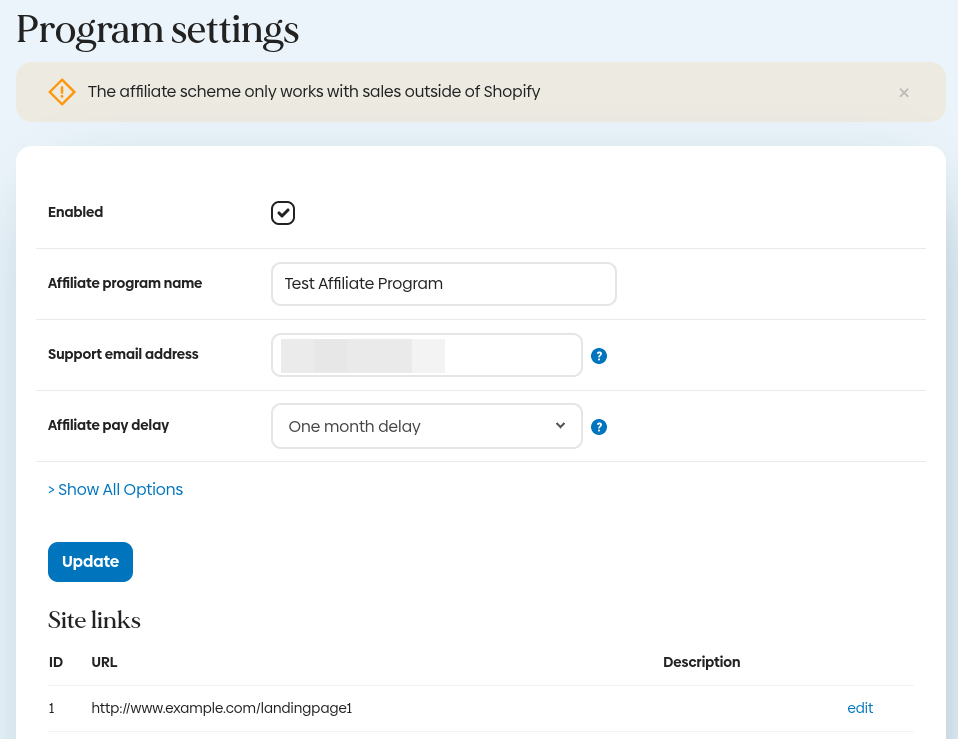Edit the Affiliate program name field
958x739 pixels.
tap(444, 284)
